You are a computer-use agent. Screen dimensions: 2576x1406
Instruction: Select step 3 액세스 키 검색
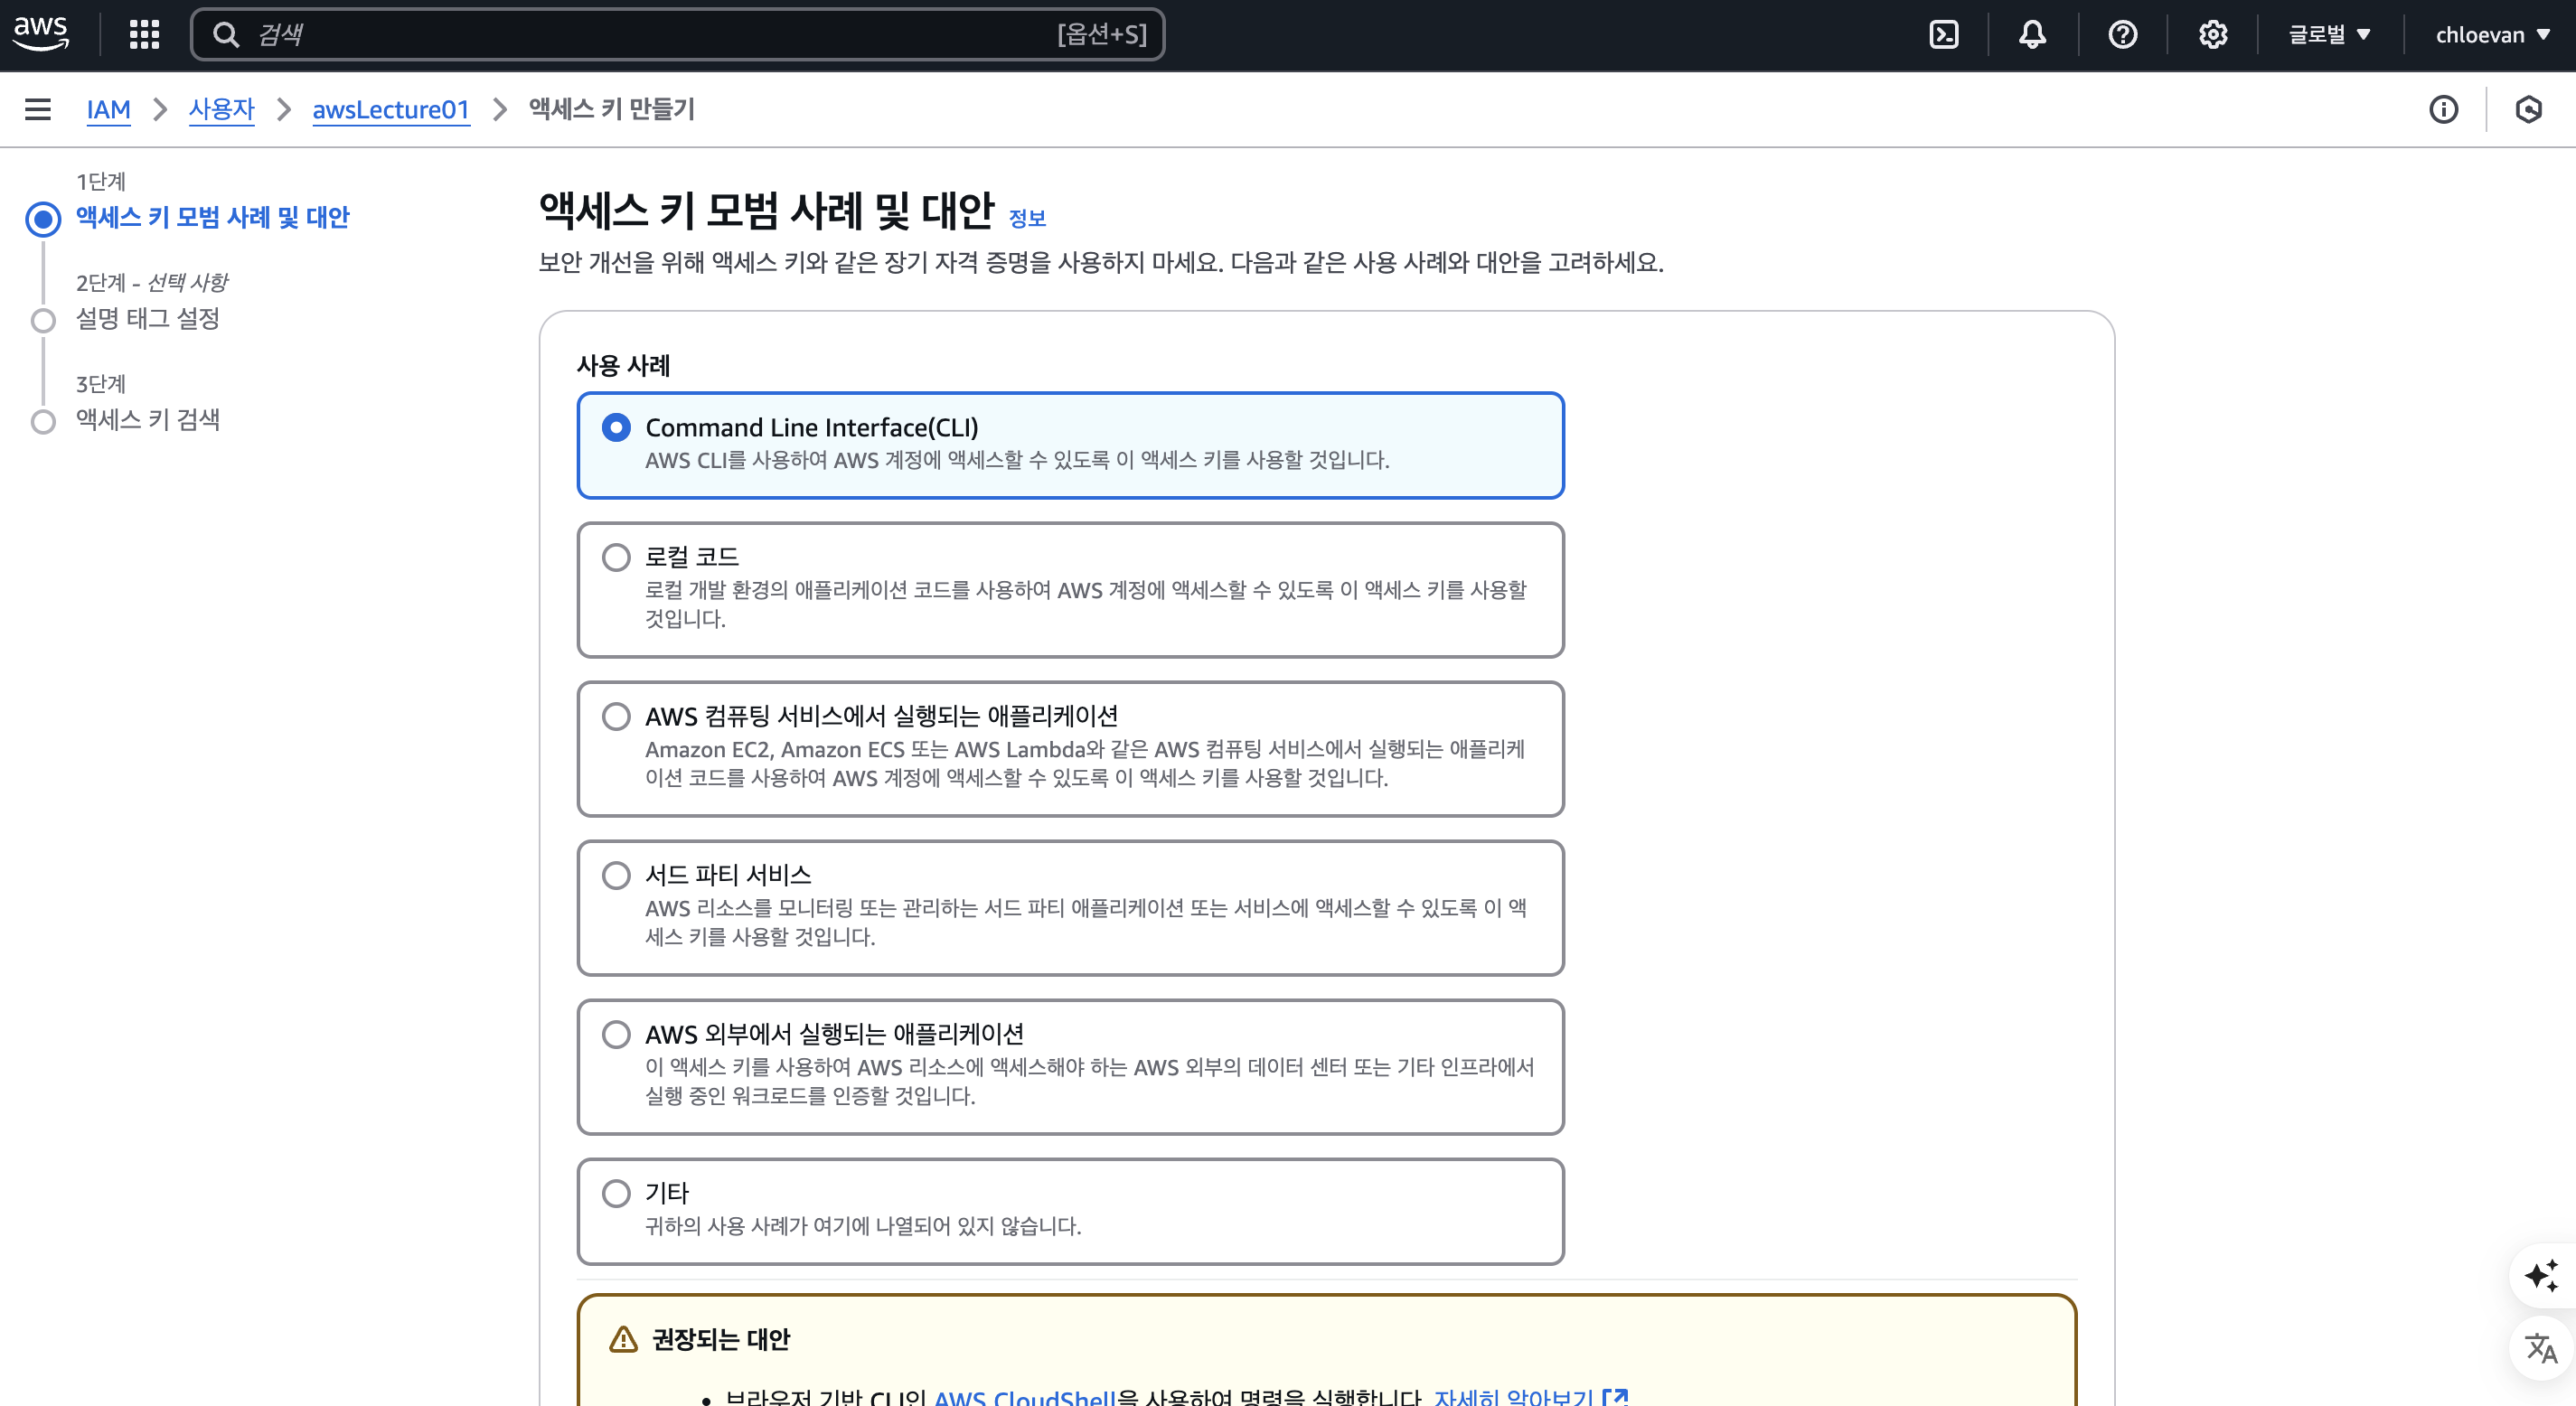(148, 419)
